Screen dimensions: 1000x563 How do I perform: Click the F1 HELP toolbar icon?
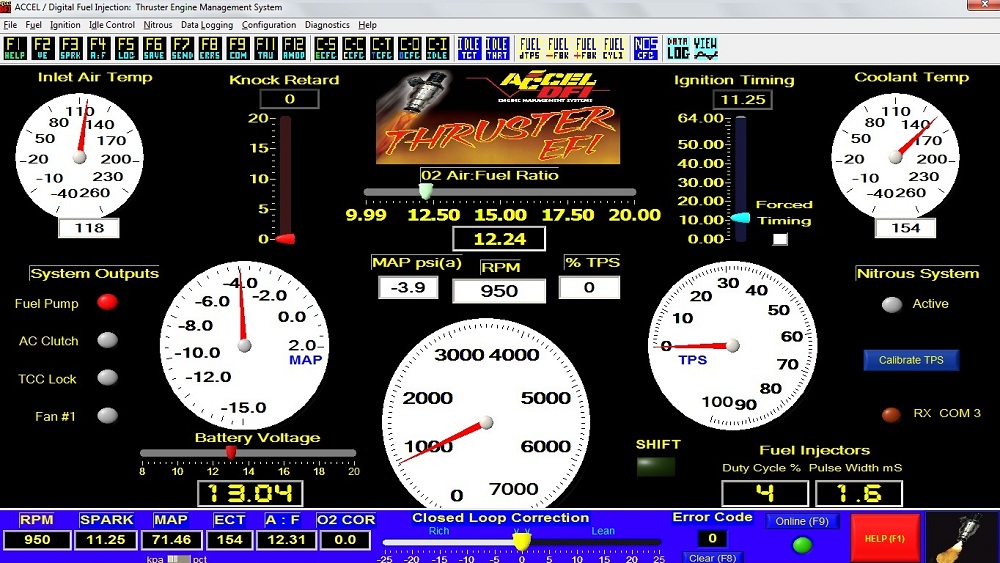[x=15, y=48]
